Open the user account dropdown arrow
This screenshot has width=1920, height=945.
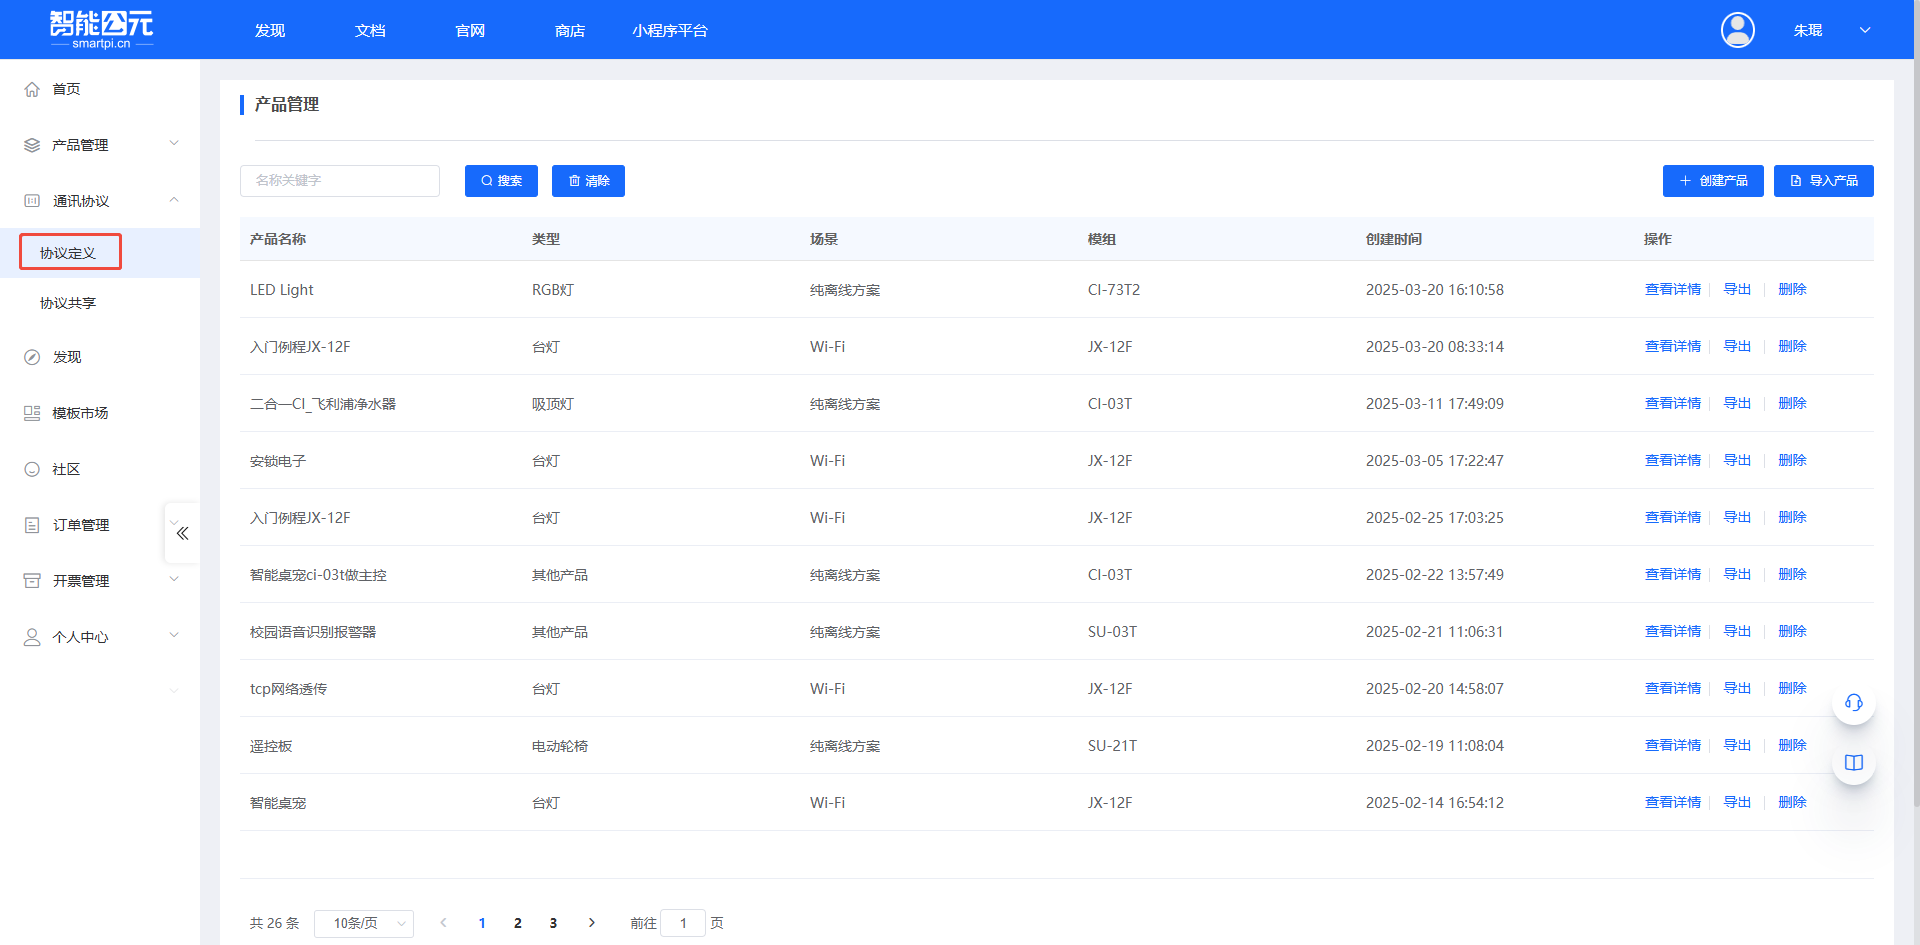1865,30
